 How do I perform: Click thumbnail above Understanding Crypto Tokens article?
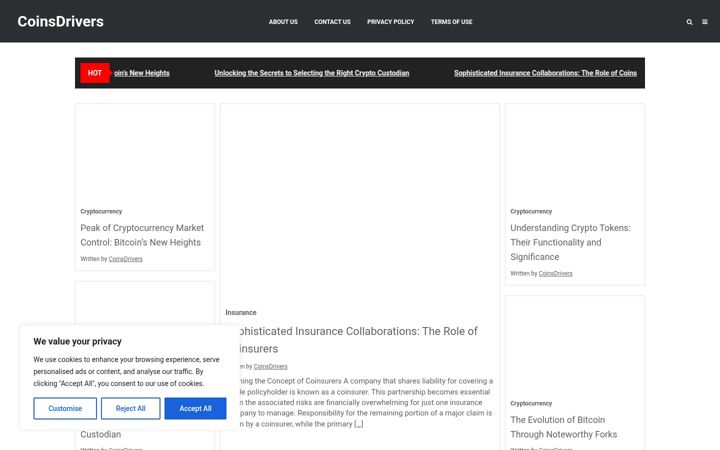(x=575, y=153)
